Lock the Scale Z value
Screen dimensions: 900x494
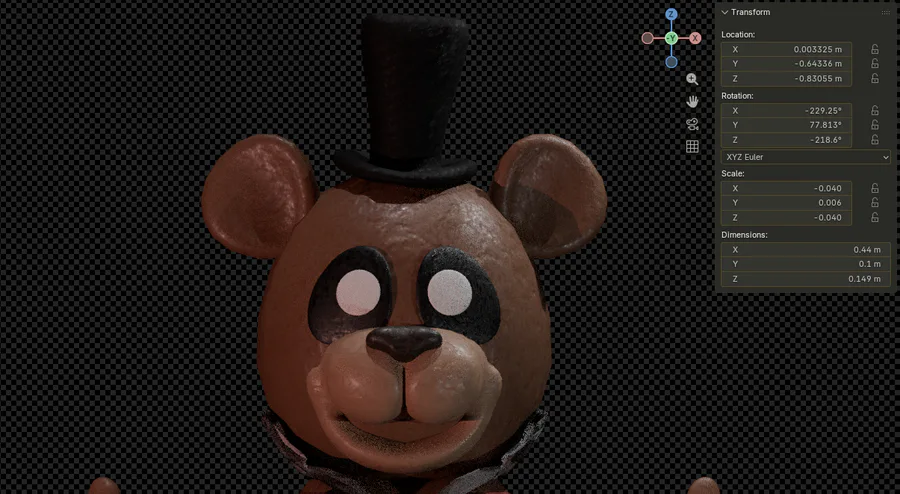875,217
